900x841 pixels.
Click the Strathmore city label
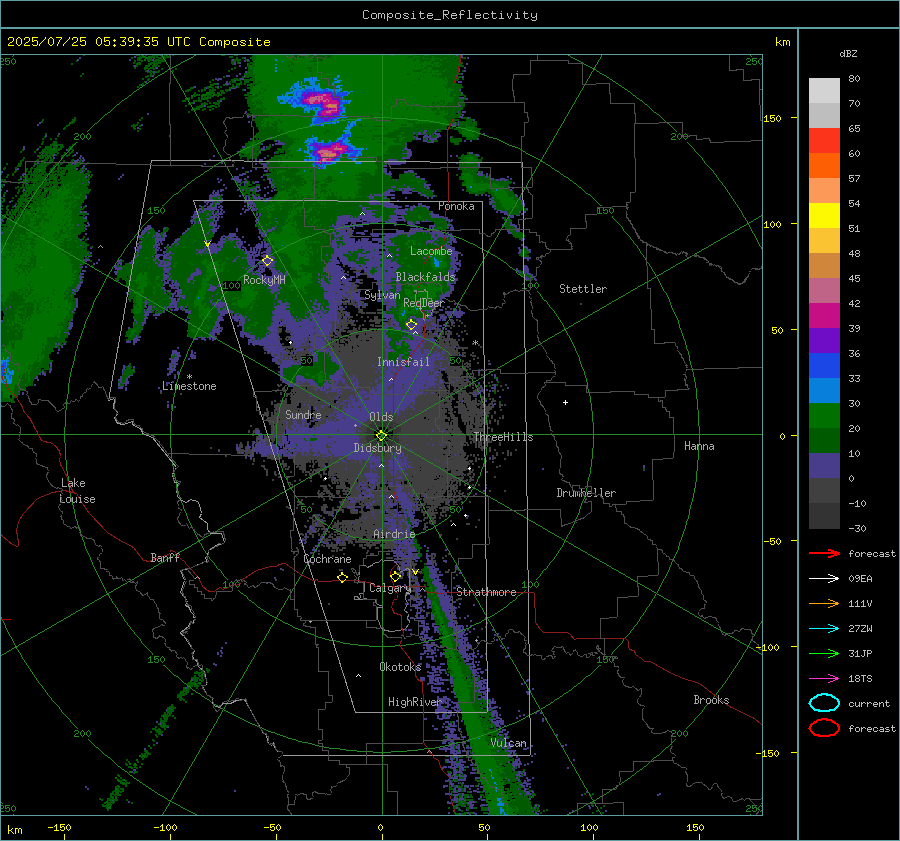point(486,592)
